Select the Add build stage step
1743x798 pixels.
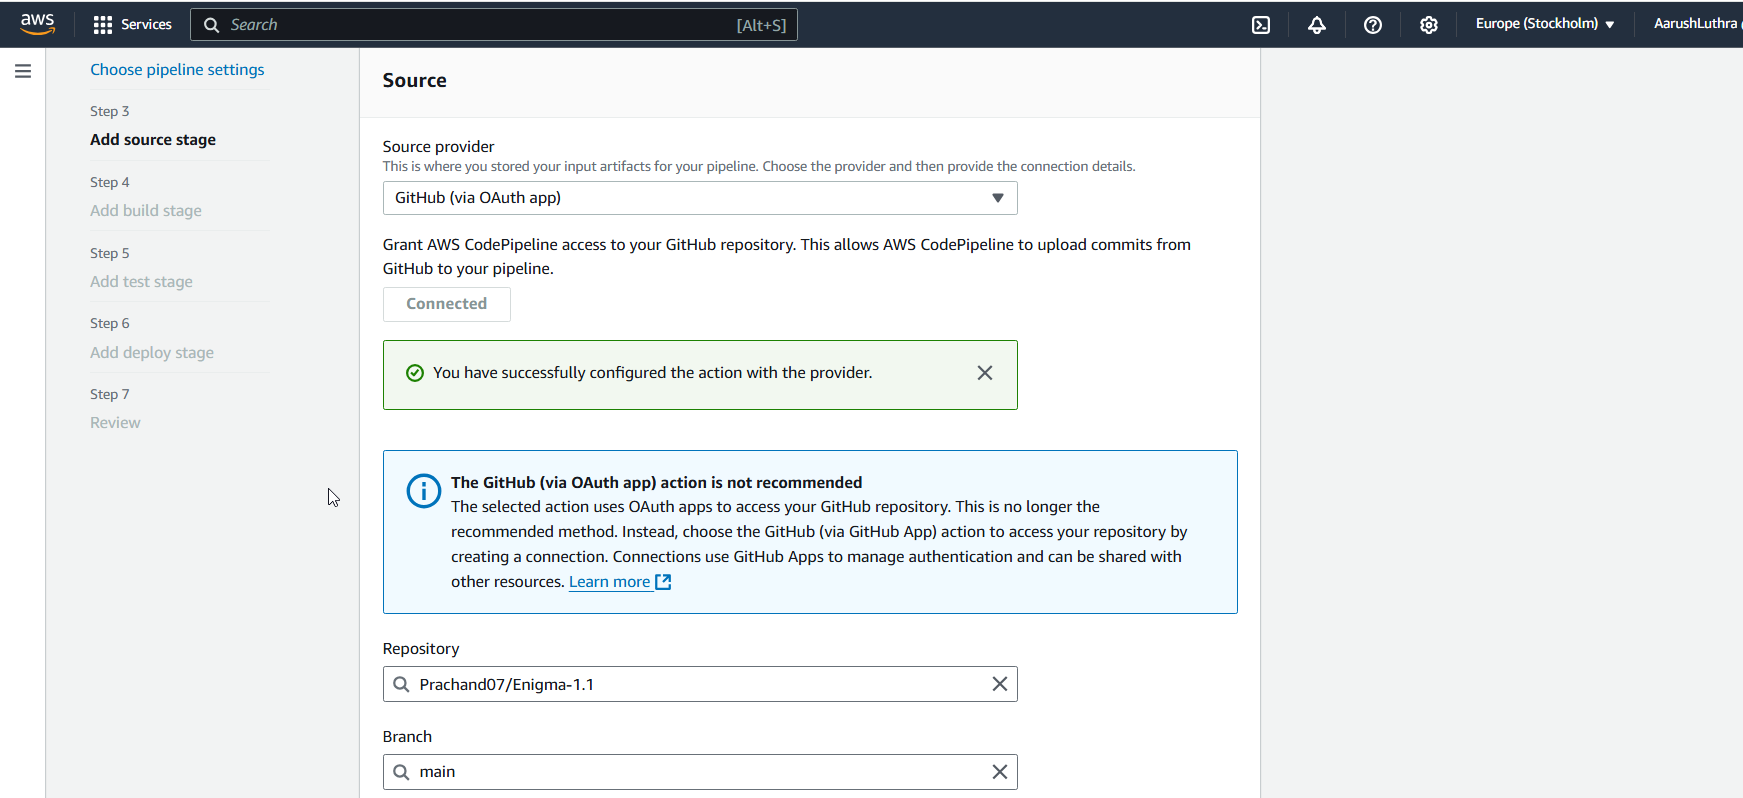pos(146,211)
